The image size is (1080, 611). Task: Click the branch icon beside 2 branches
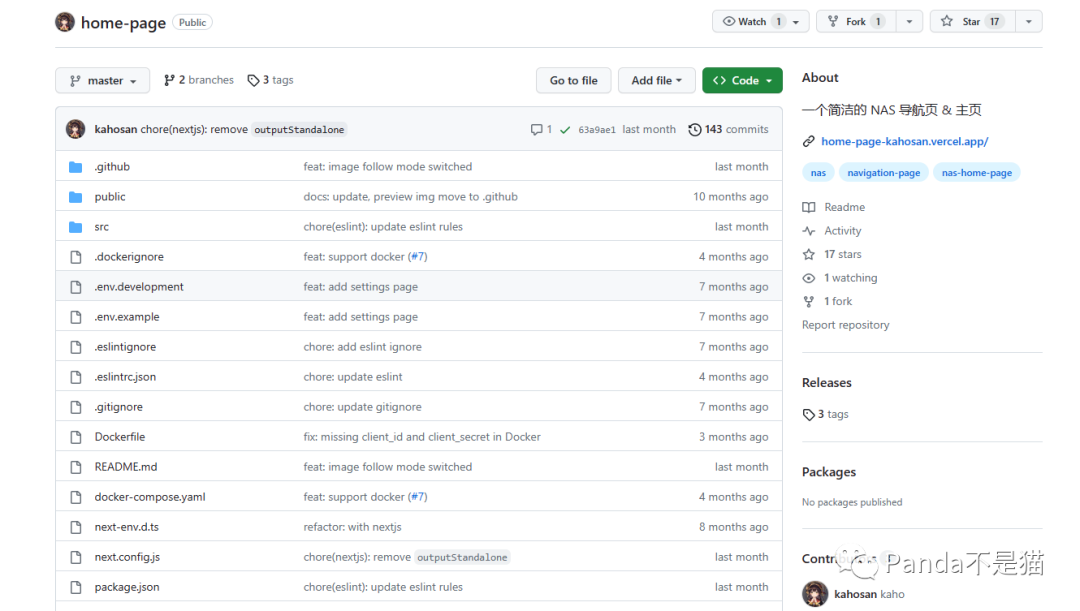click(x=169, y=81)
